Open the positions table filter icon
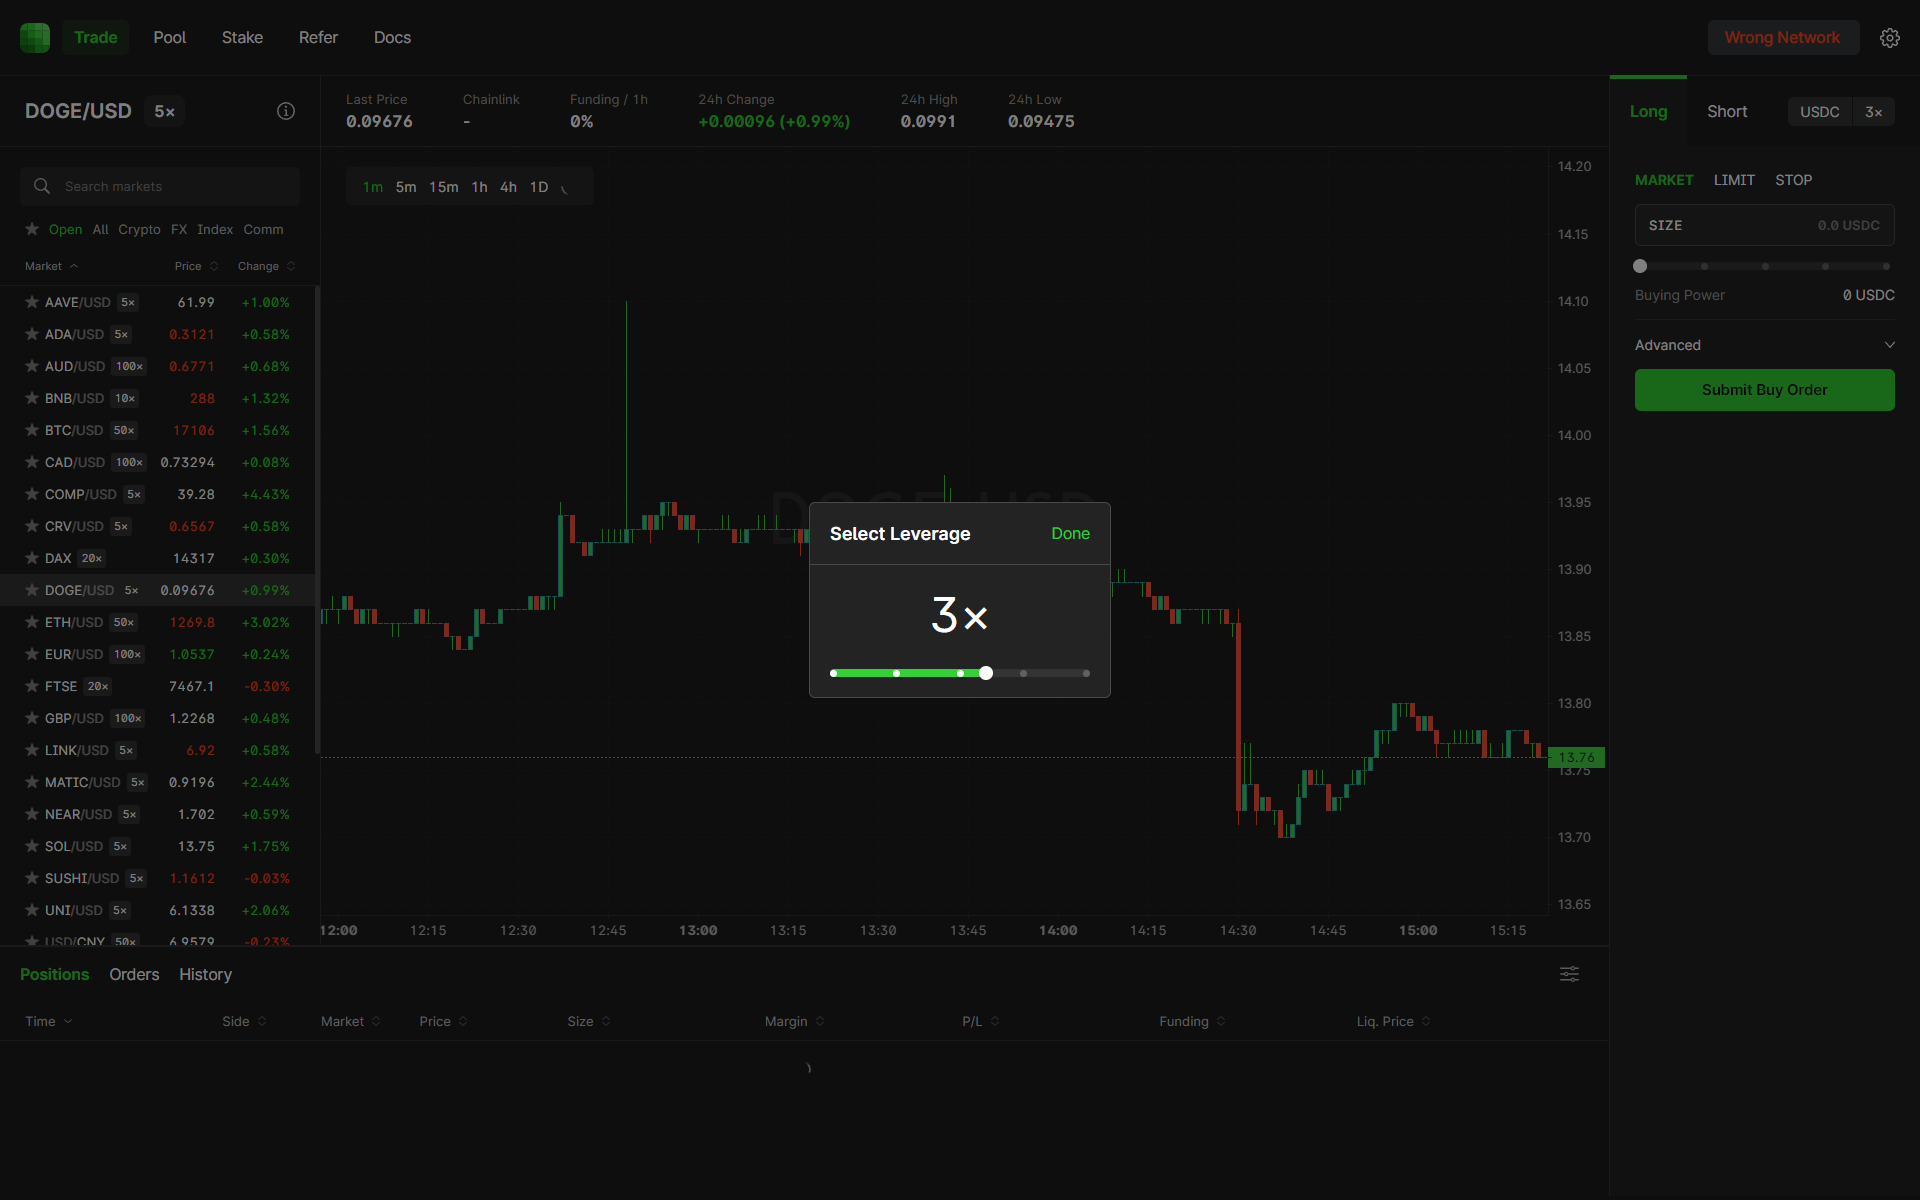 (x=1569, y=974)
